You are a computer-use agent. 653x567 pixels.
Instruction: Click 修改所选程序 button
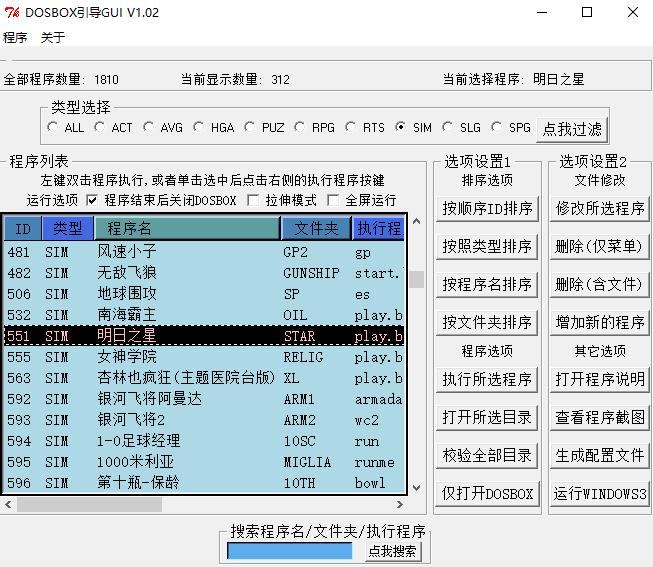(600, 208)
